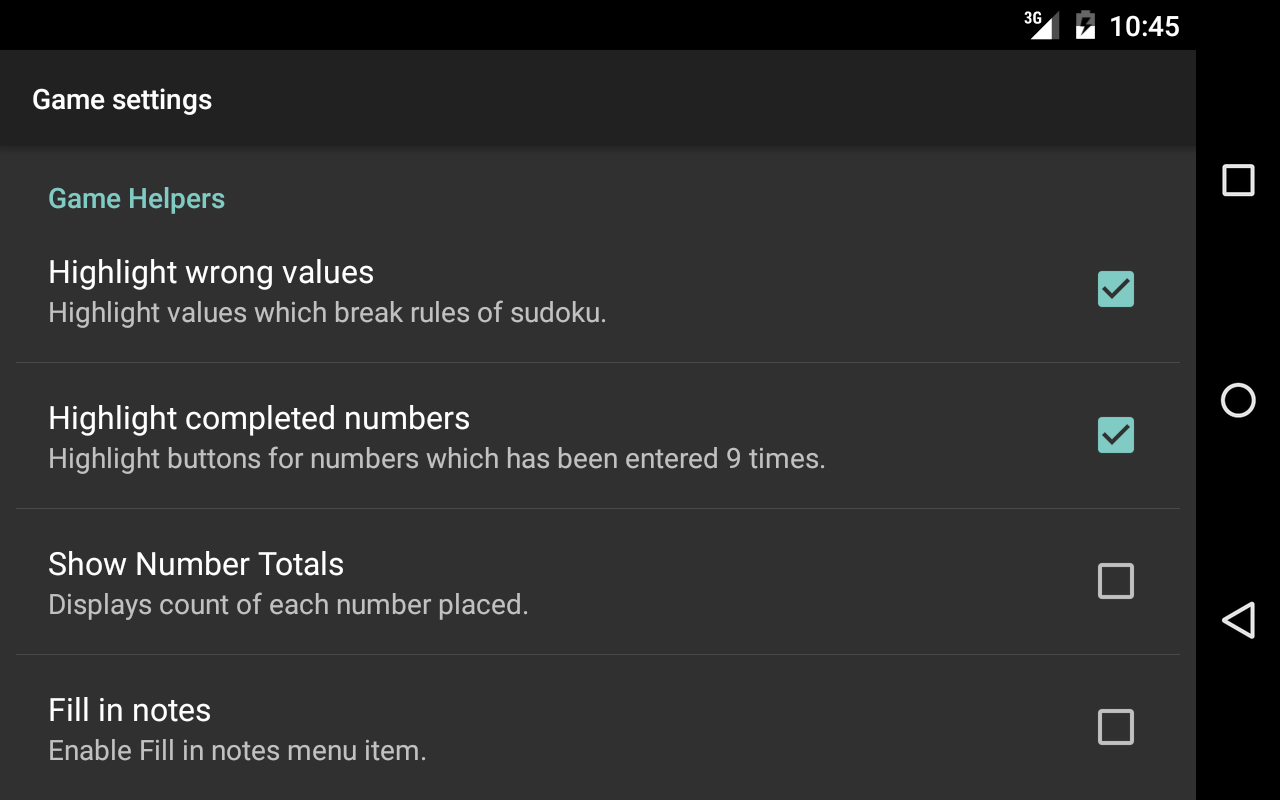This screenshot has width=1280, height=800.
Task: Tap the battery charging icon
Action: click(x=1085, y=25)
